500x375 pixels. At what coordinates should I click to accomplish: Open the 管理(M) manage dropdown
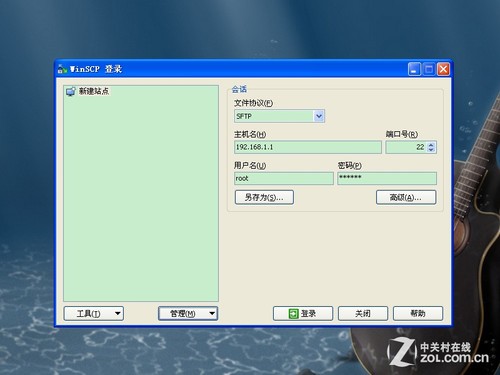point(188,314)
